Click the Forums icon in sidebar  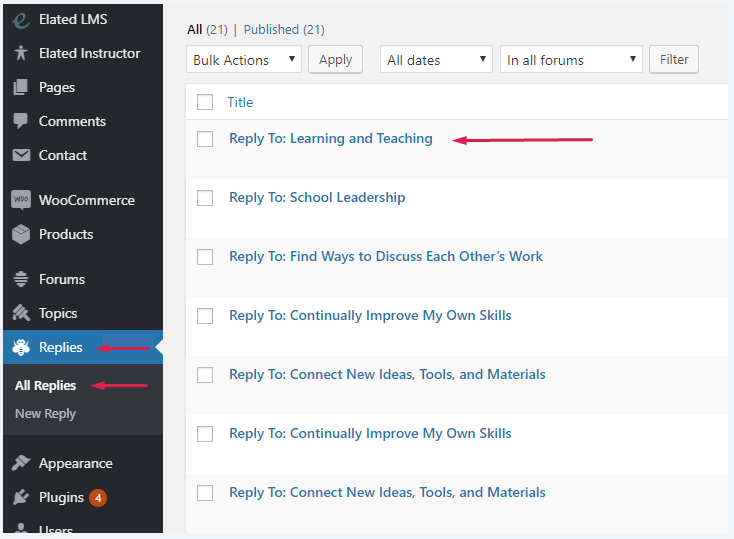pos(21,279)
